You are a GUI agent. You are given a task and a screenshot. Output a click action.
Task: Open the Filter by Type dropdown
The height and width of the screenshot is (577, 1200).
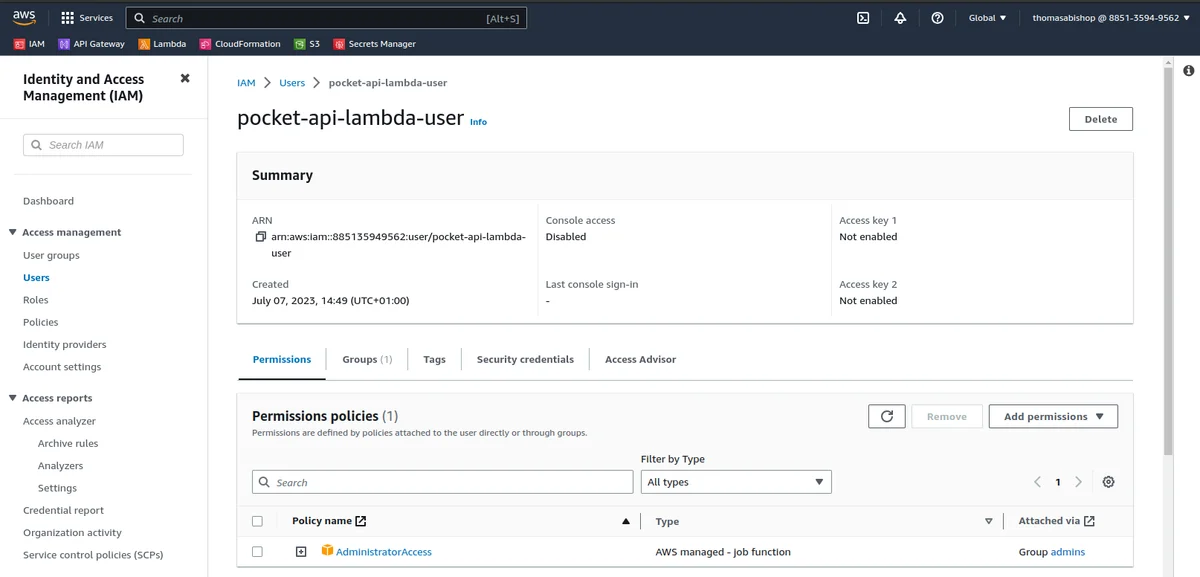tap(735, 482)
